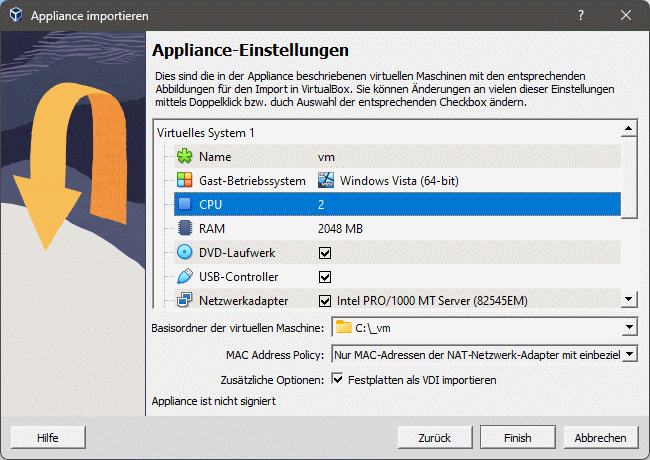Click the RAM memory chip icon
The image size is (650, 460).
[184, 228]
